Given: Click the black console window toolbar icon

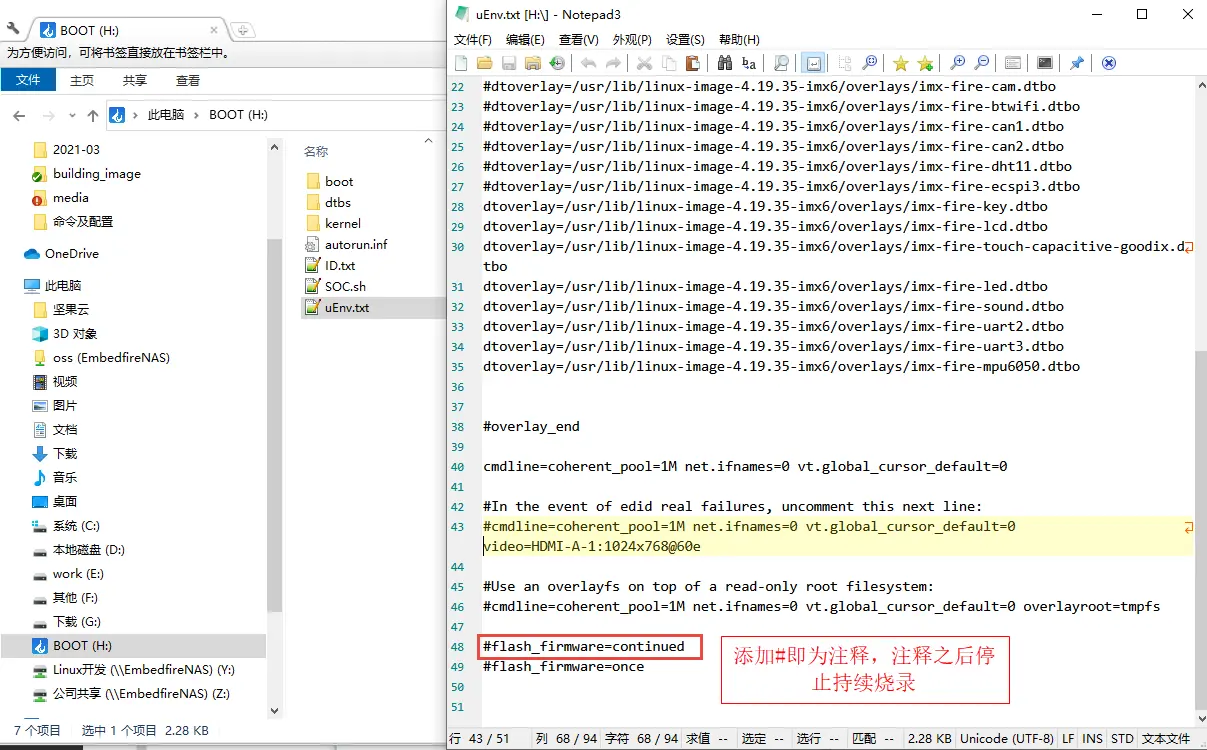Looking at the screenshot, I should click(1045, 63).
